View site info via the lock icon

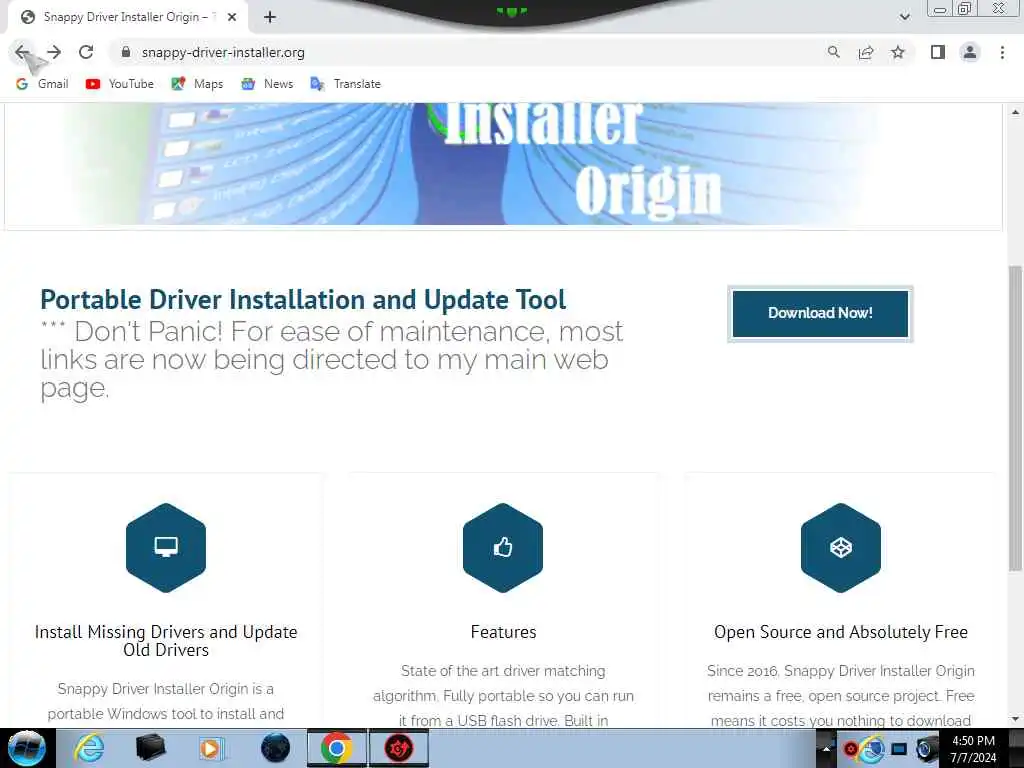(126, 52)
